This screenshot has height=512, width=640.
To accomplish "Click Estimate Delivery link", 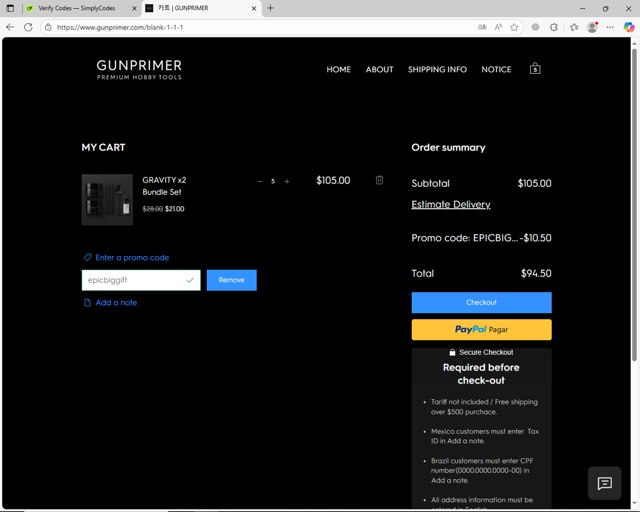I will pos(451,204).
